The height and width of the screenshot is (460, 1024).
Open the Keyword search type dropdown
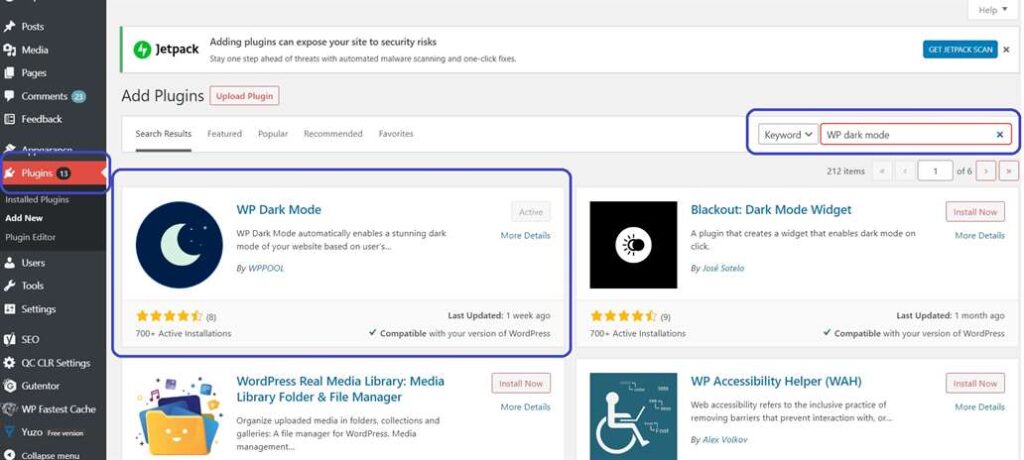pyautogui.click(x=788, y=135)
